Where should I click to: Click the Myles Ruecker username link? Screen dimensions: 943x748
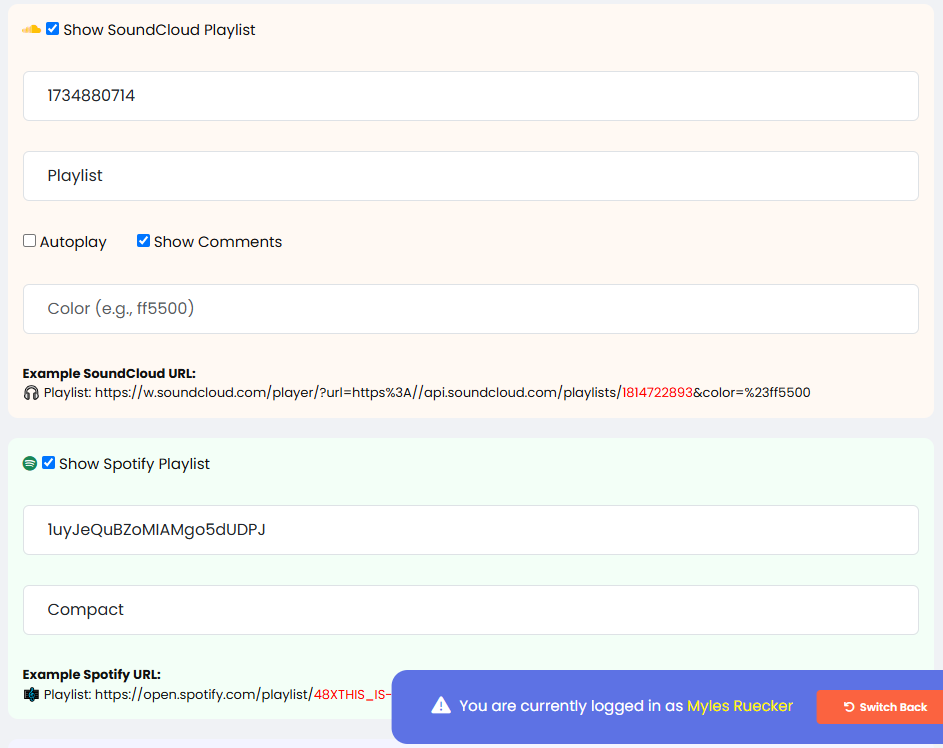[x=739, y=706]
